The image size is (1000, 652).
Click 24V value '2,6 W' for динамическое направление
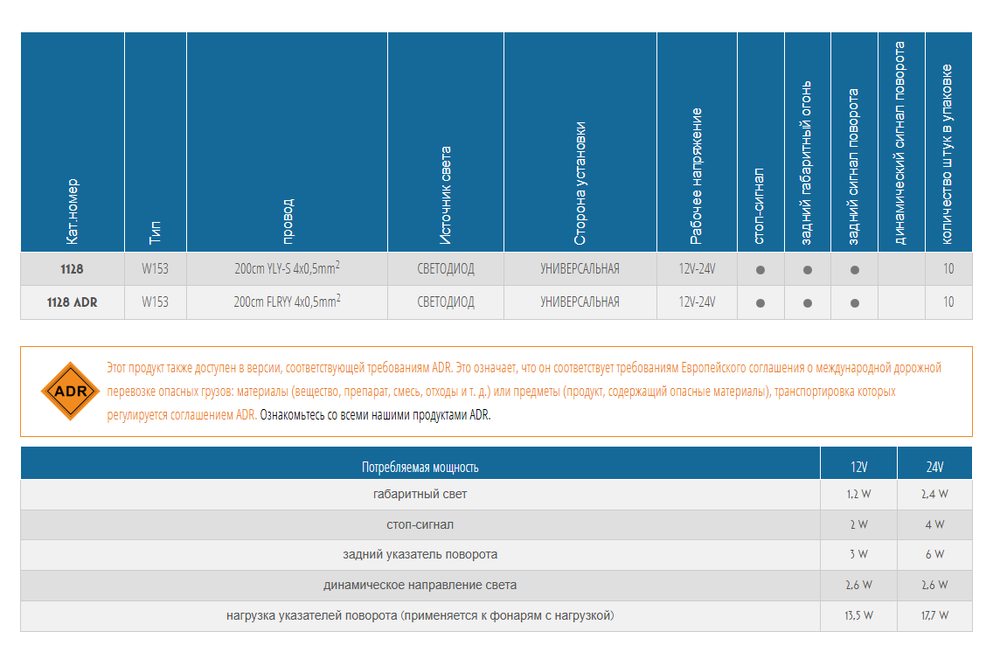click(x=934, y=585)
